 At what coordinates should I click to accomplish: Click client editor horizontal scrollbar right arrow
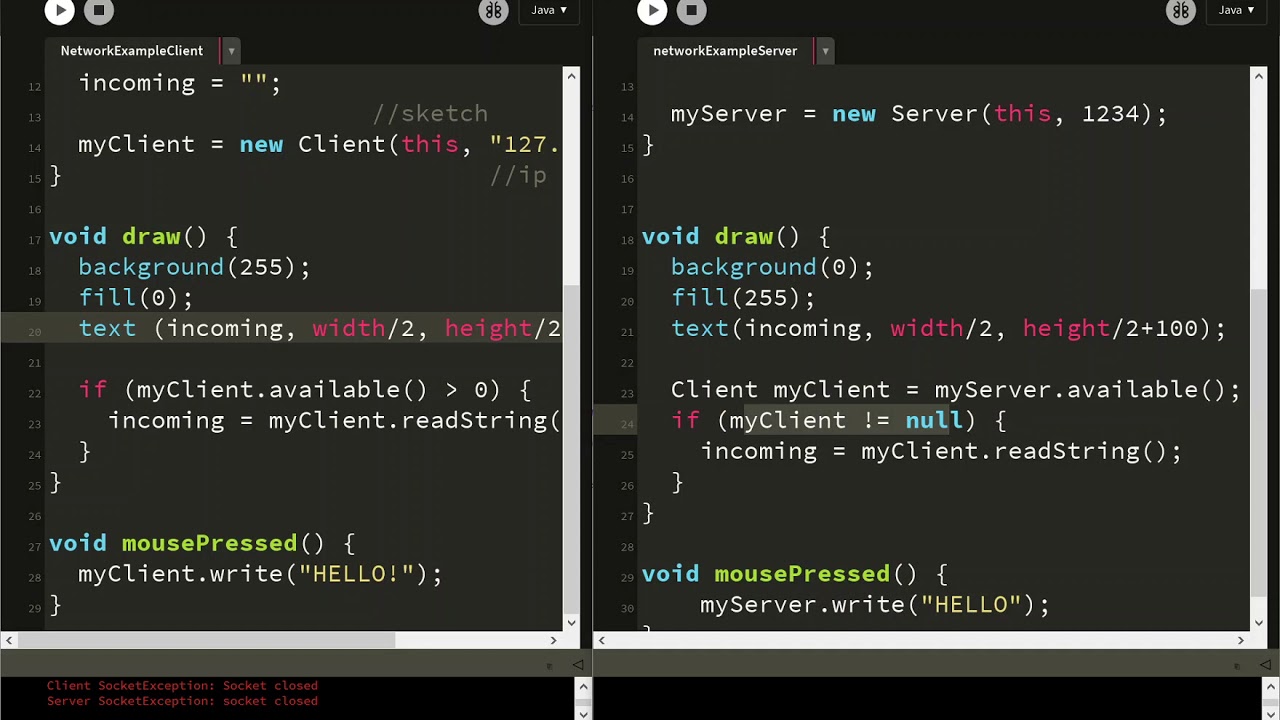[553, 640]
